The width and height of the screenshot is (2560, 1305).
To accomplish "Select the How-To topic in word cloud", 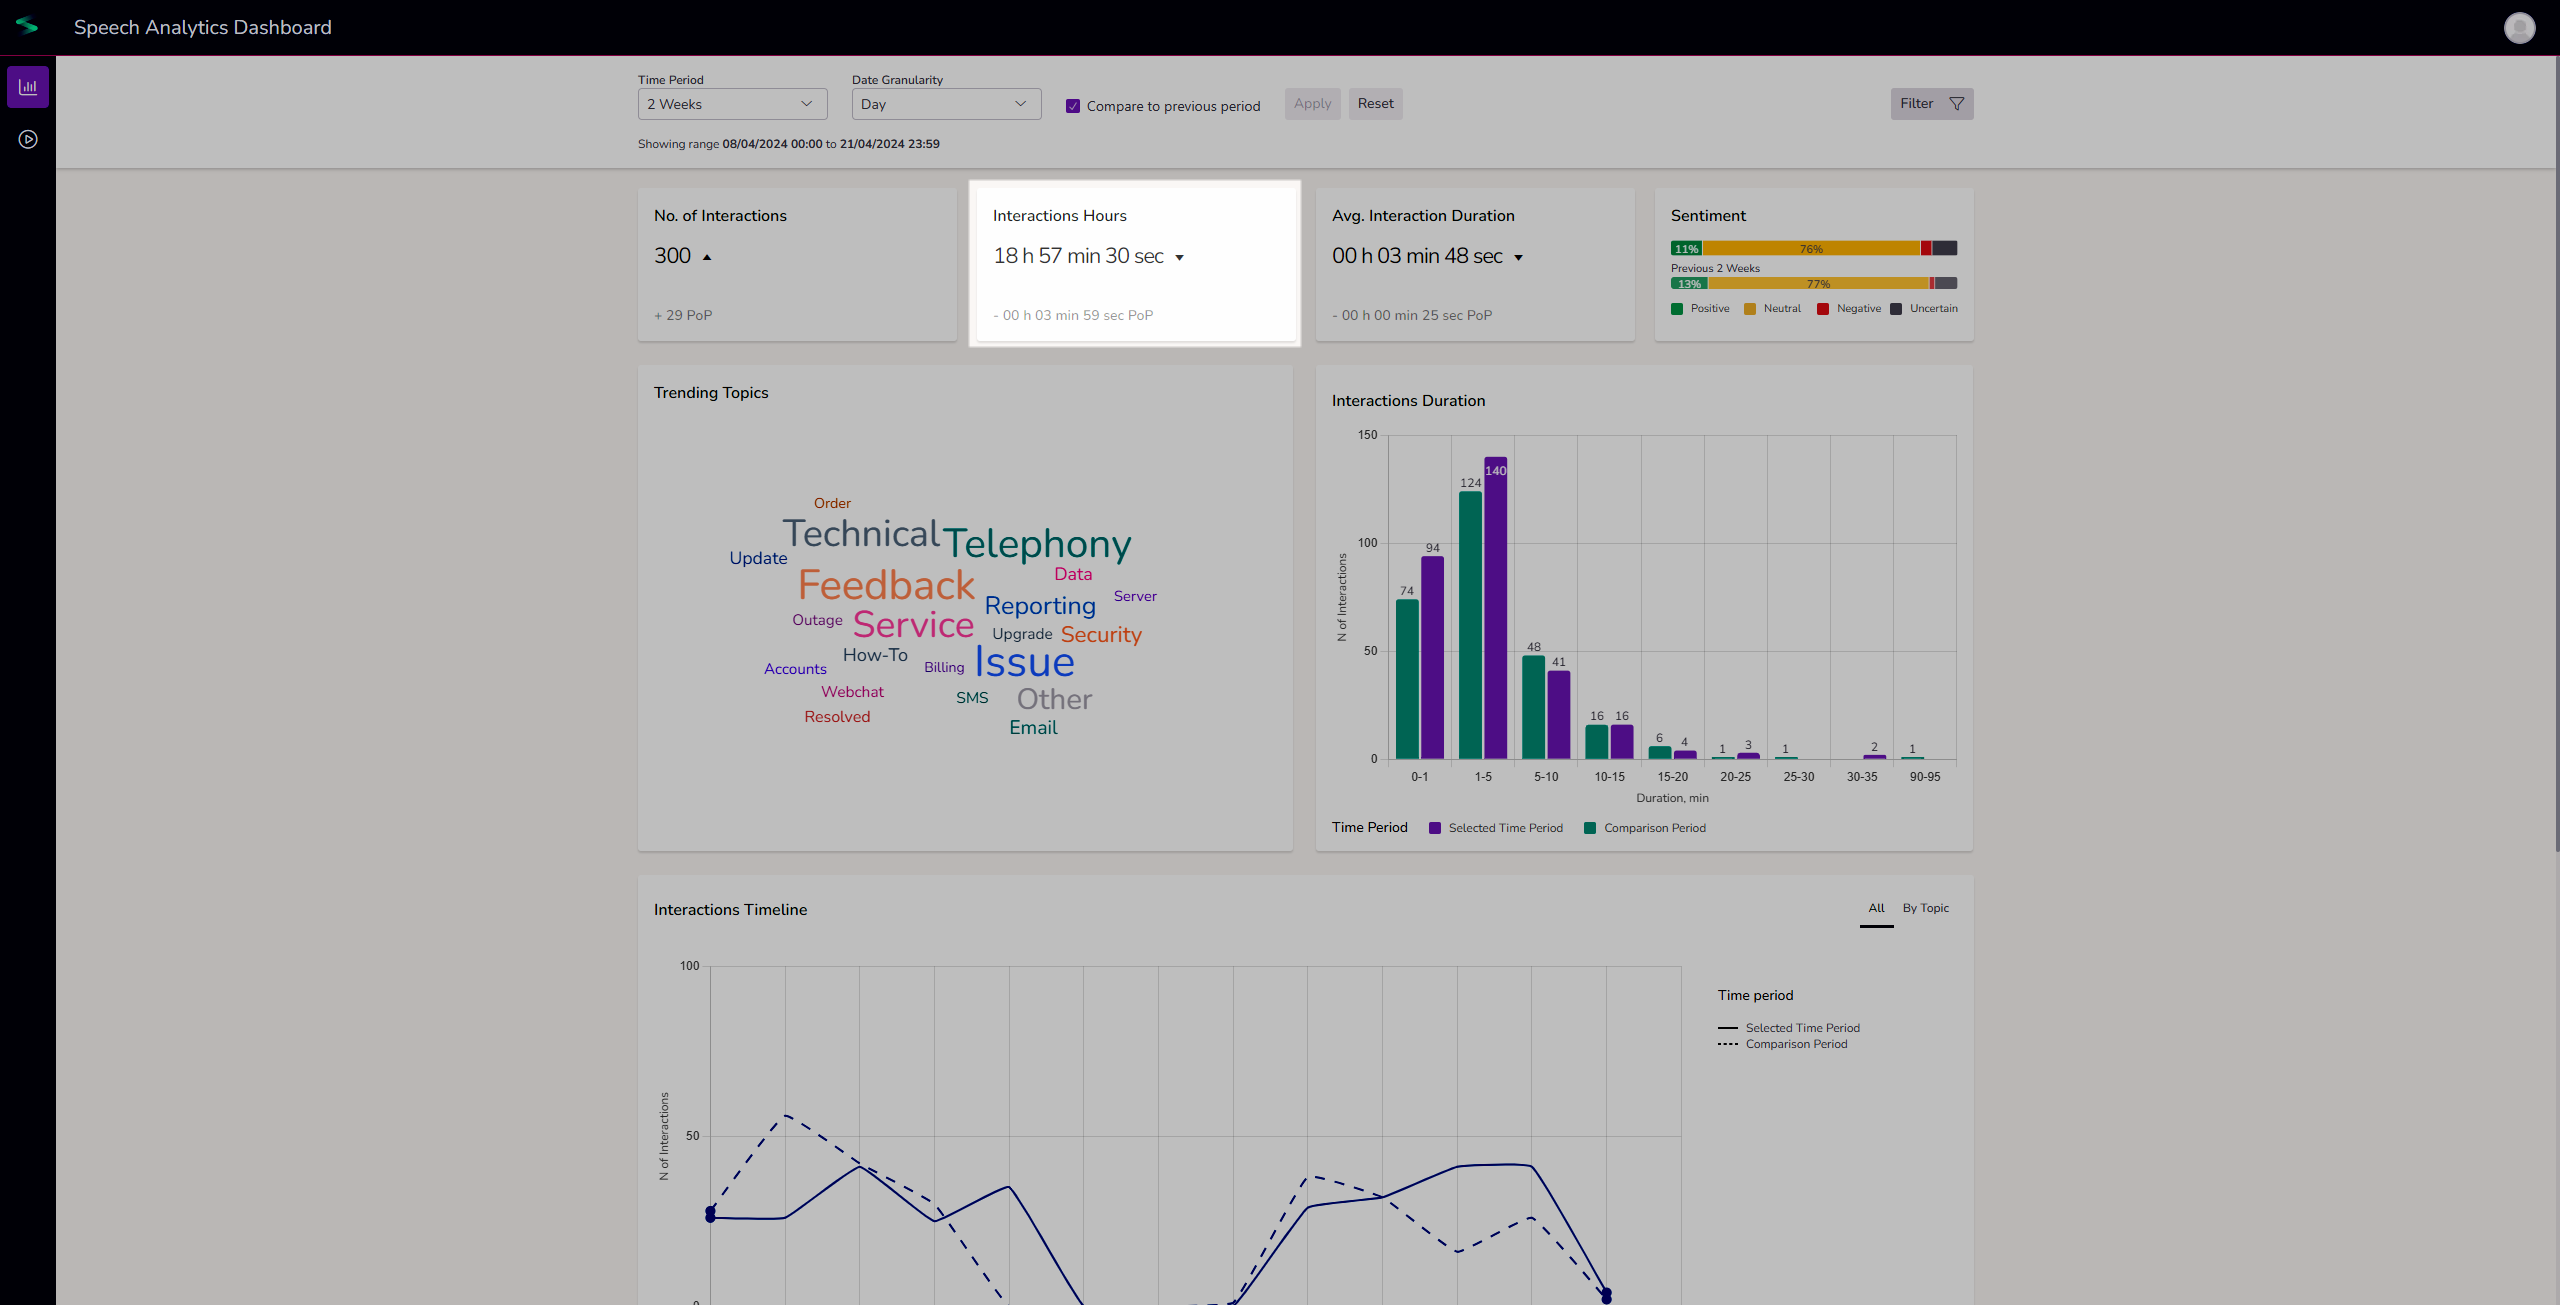I will 875,655.
